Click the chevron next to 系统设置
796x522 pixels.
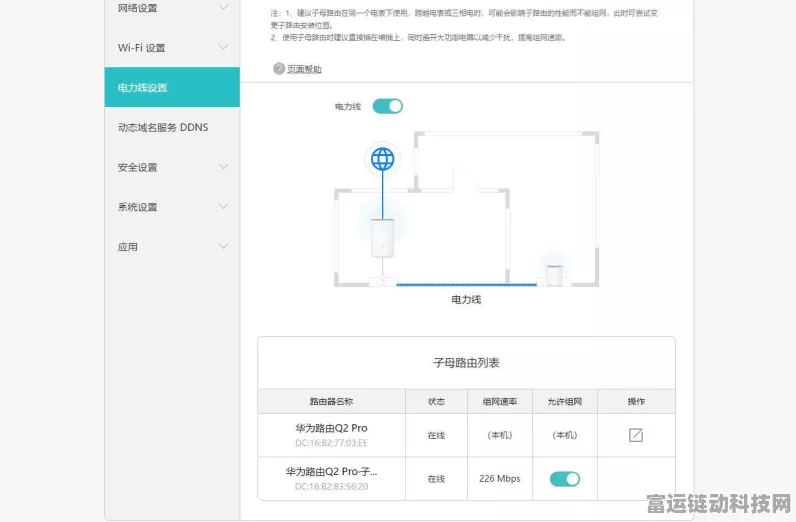click(223, 206)
